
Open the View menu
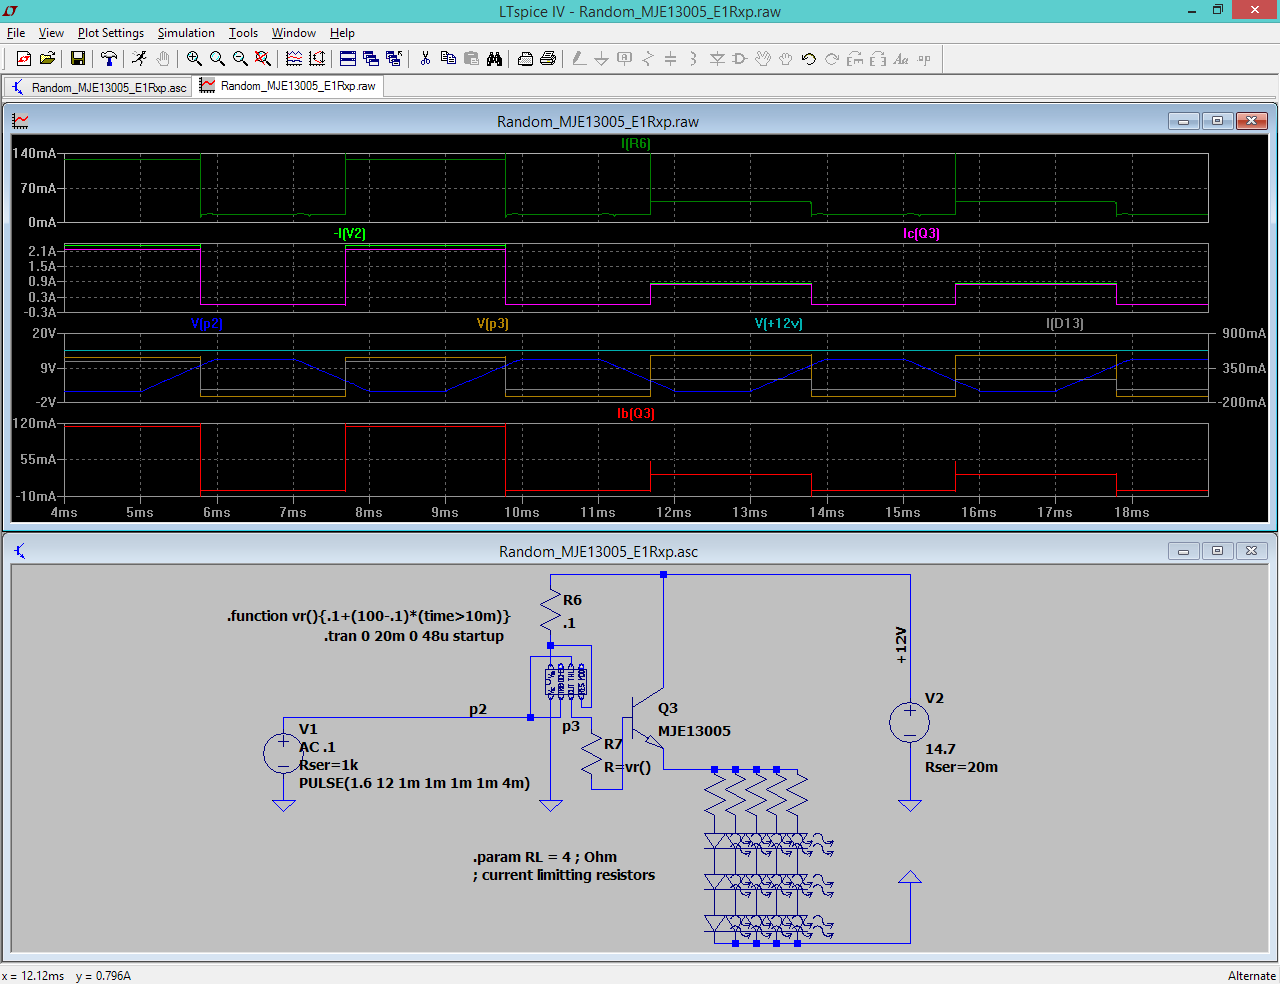51,33
